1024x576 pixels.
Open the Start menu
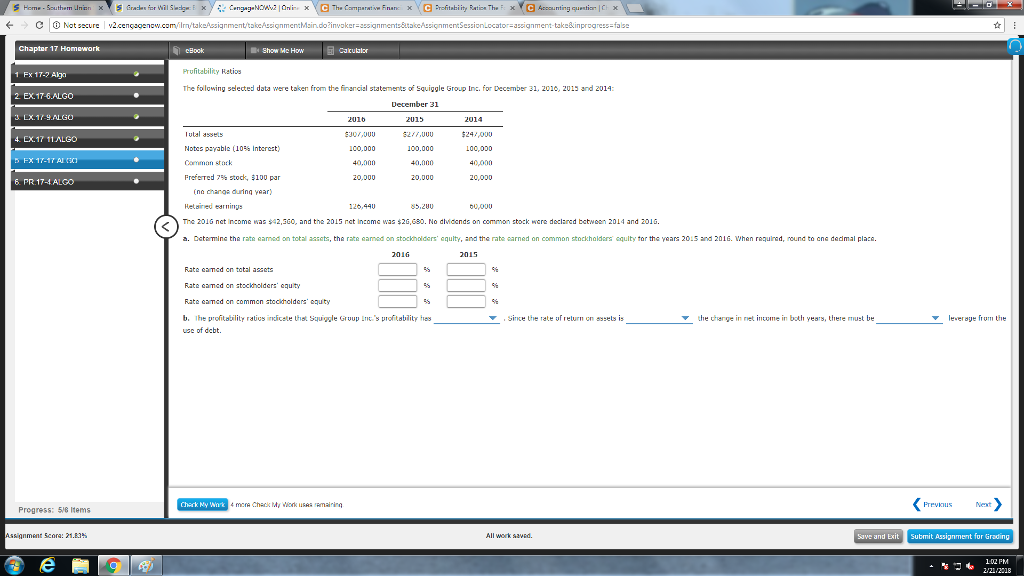pyautogui.click(x=13, y=565)
